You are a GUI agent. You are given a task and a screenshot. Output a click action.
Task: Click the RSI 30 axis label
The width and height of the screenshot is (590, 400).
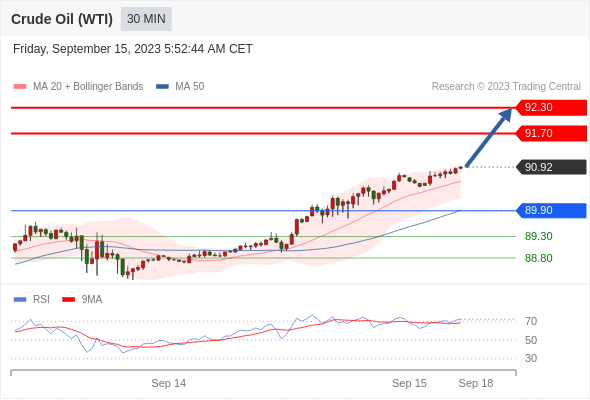(x=531, y=358)
